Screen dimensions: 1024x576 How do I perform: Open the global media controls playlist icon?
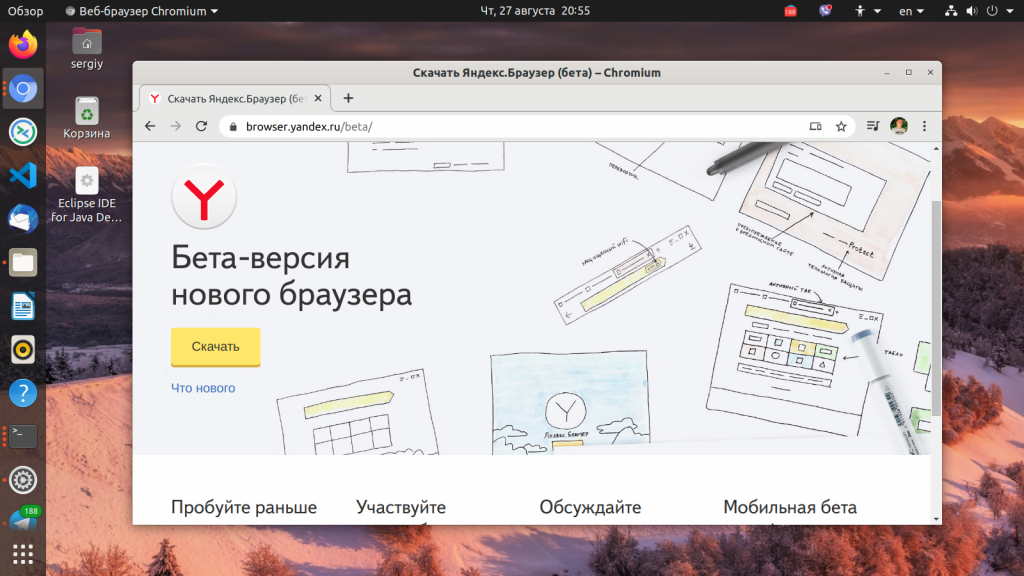tap(870, 126)
